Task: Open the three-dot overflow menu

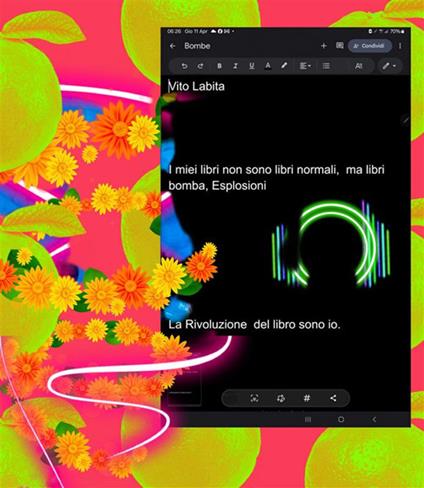Action: point(400,46)
